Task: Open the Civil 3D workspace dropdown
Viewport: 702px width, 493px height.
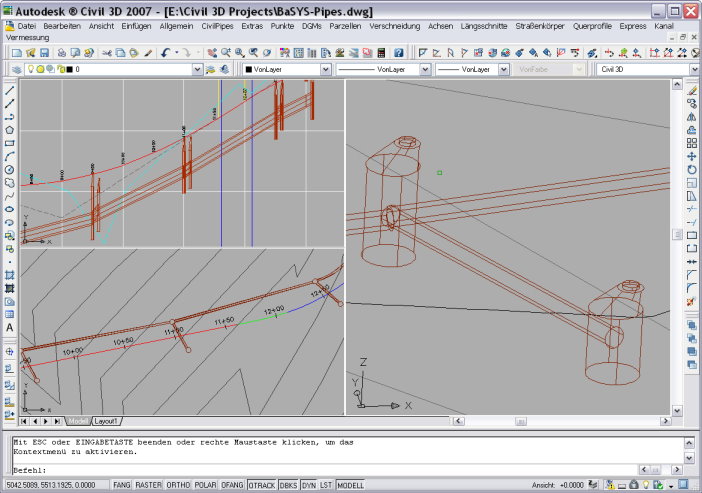Action: (x=693, y=70)
